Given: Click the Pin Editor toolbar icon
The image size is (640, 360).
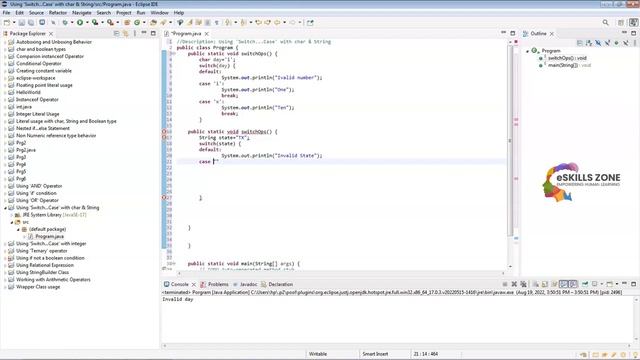Looking at the screenshot, I should [310, 23].
